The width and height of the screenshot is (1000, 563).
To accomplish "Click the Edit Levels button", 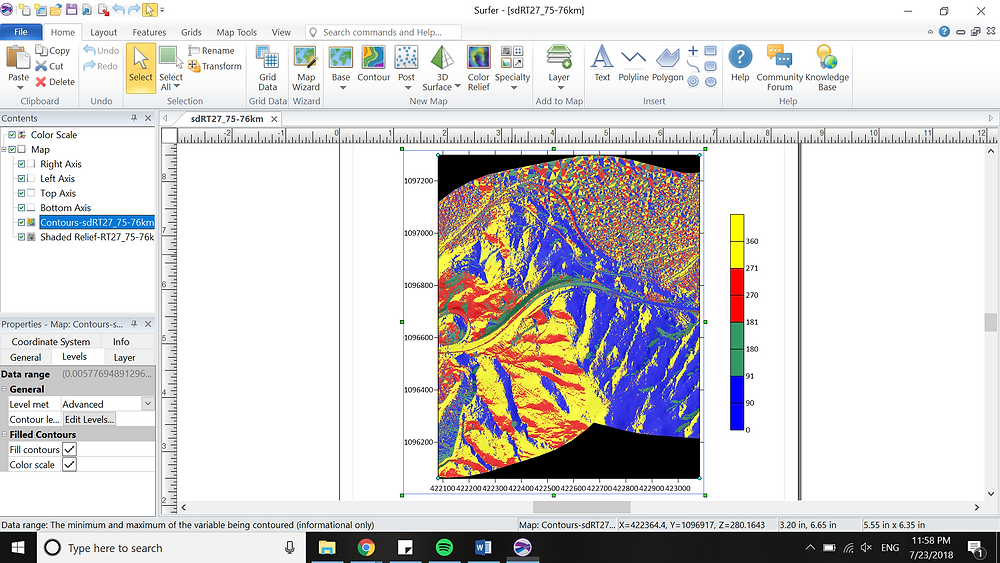I will [x=89, y=420].
